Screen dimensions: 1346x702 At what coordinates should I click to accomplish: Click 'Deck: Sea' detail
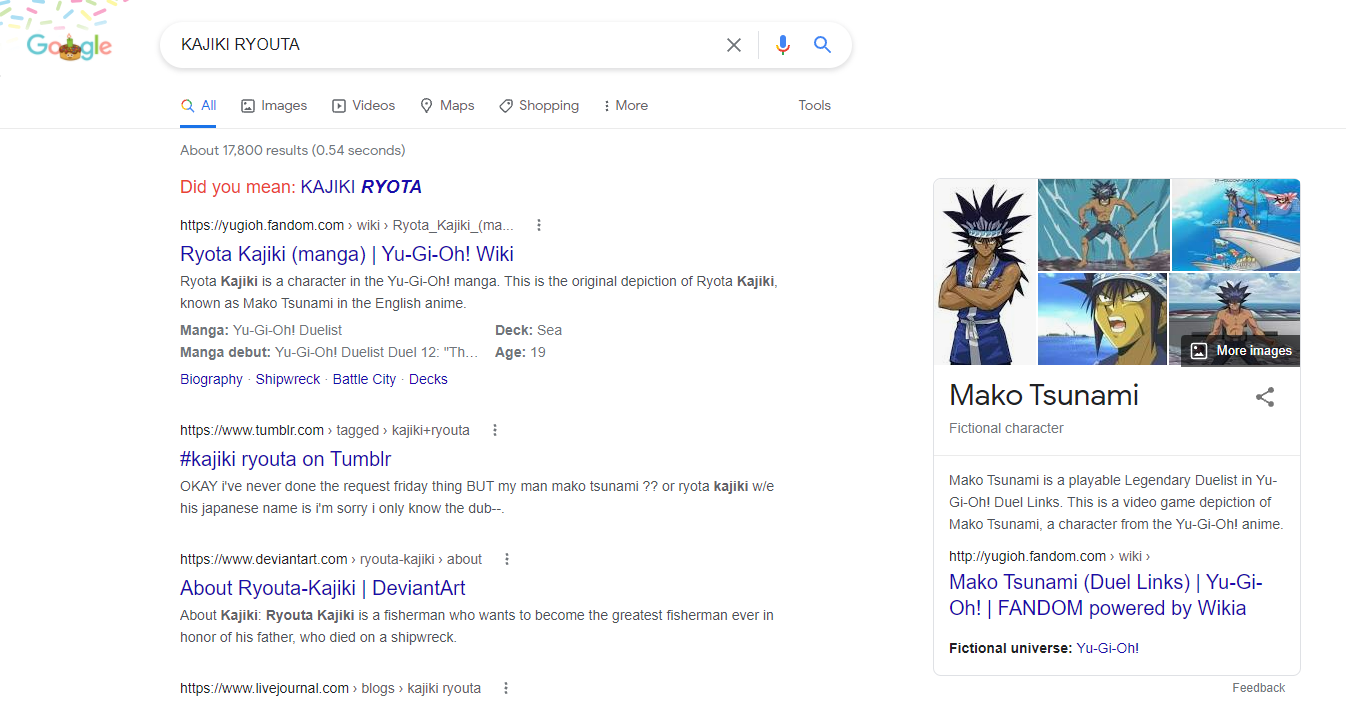coord(528,330)
